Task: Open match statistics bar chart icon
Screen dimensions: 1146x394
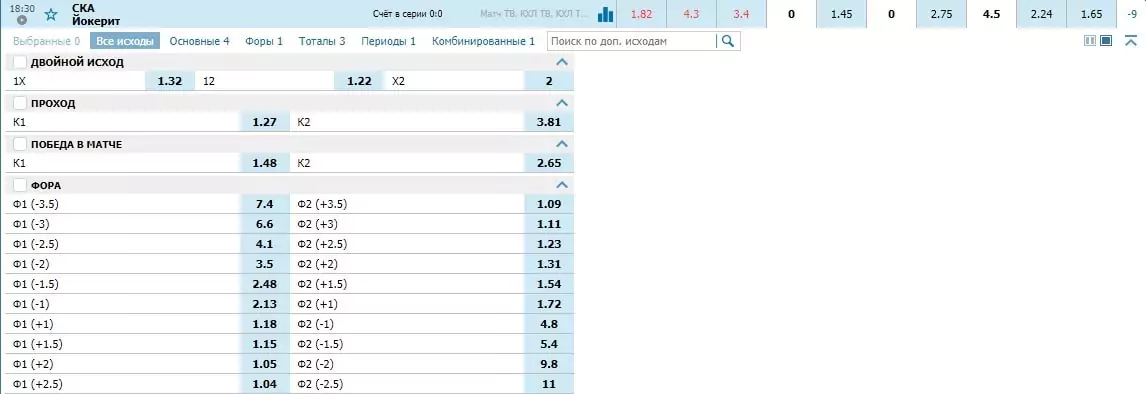Action: (605, 14)
